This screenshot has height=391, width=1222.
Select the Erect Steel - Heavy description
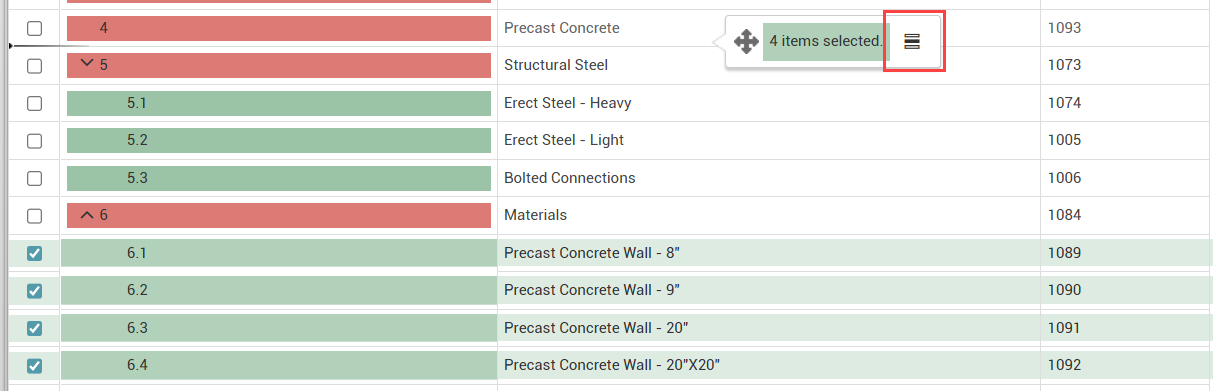567,103
